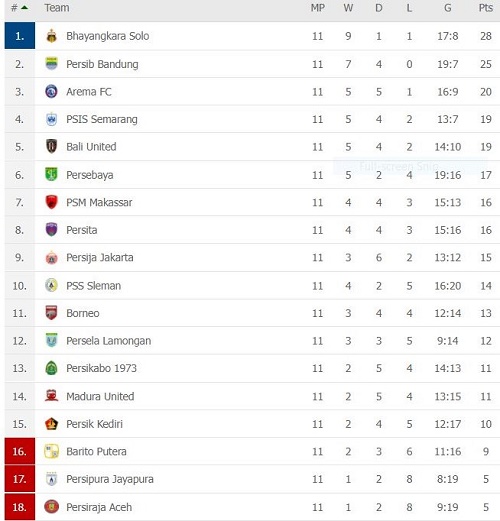Click Persipura Jayapura goal ratio 8:19
Viewport: 500px width, 521px height.
448,479
